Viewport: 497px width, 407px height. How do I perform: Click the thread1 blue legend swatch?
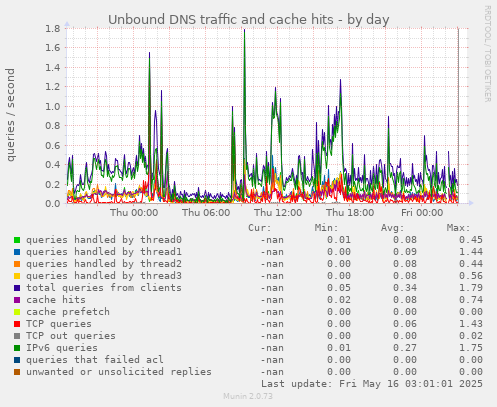point(17,252)
